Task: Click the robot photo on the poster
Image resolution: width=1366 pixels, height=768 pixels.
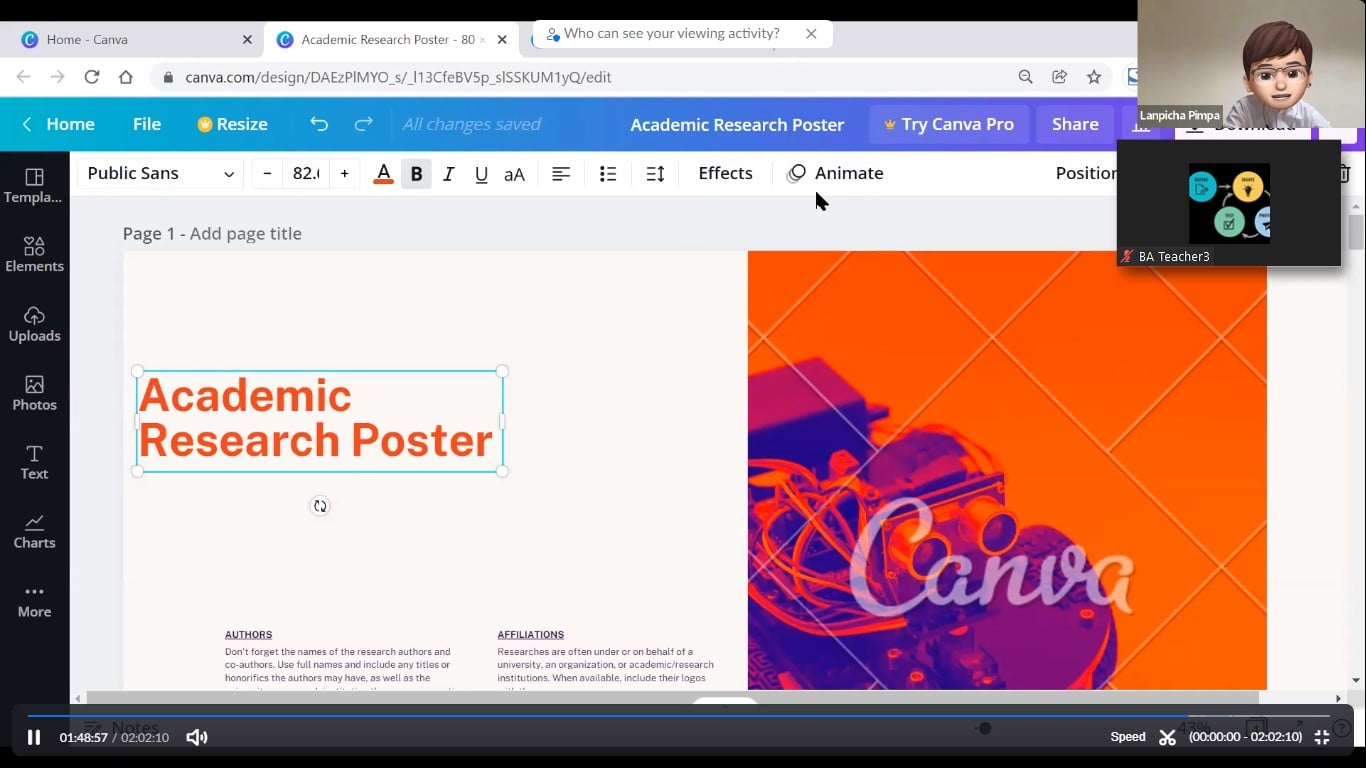Action: tap(1007, 470)
